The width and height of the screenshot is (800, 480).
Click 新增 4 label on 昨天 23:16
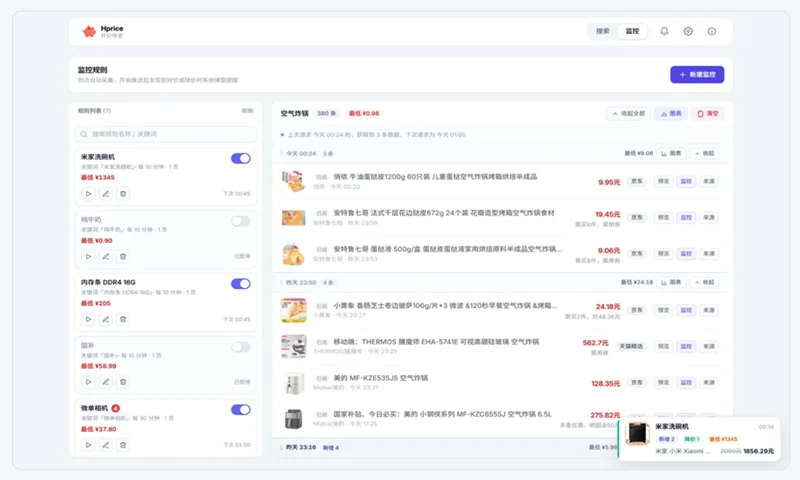click(x=331, y=448)
